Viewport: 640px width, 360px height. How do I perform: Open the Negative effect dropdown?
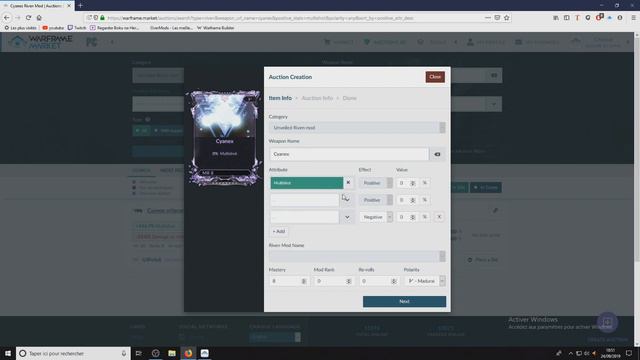[376, 217]
